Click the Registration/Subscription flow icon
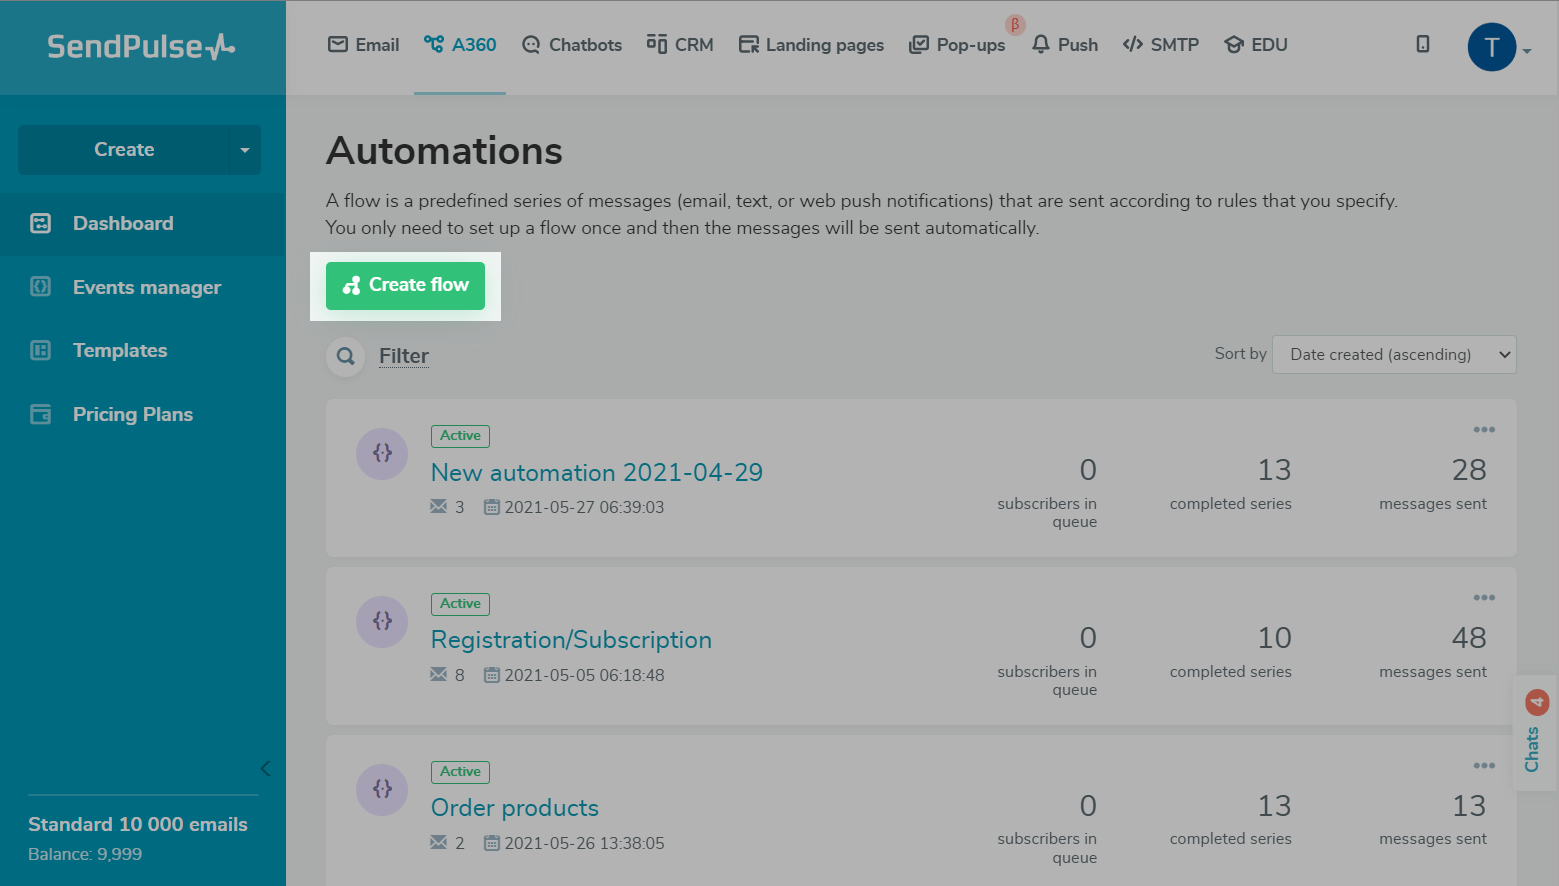 pos(382,621)
